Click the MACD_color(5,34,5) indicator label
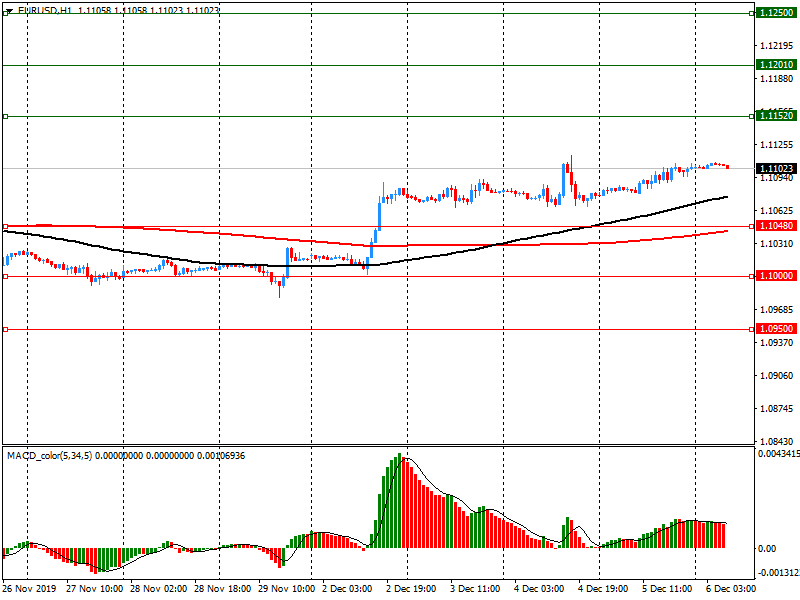This screenshot has width=800, height=600. (x=49, y=456)
